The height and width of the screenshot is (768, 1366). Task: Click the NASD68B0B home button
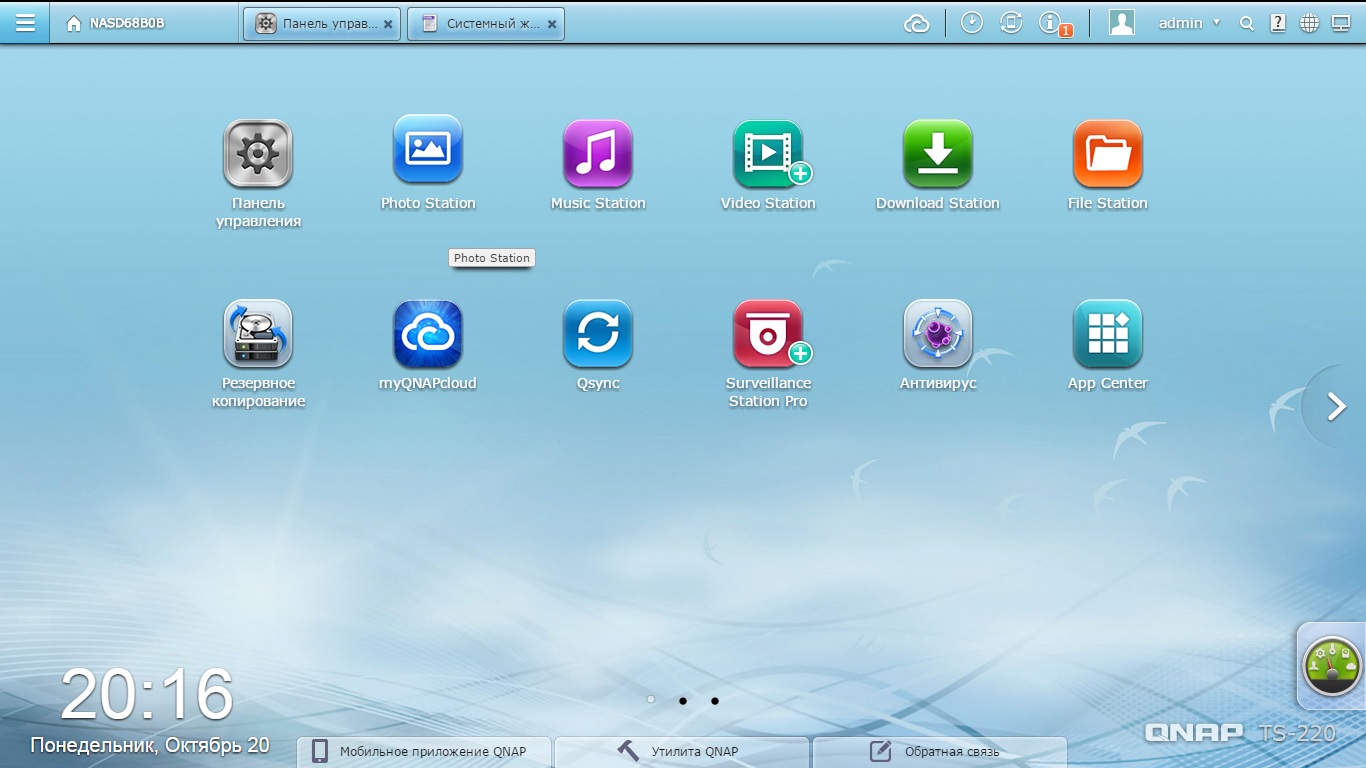click(115, 23)
